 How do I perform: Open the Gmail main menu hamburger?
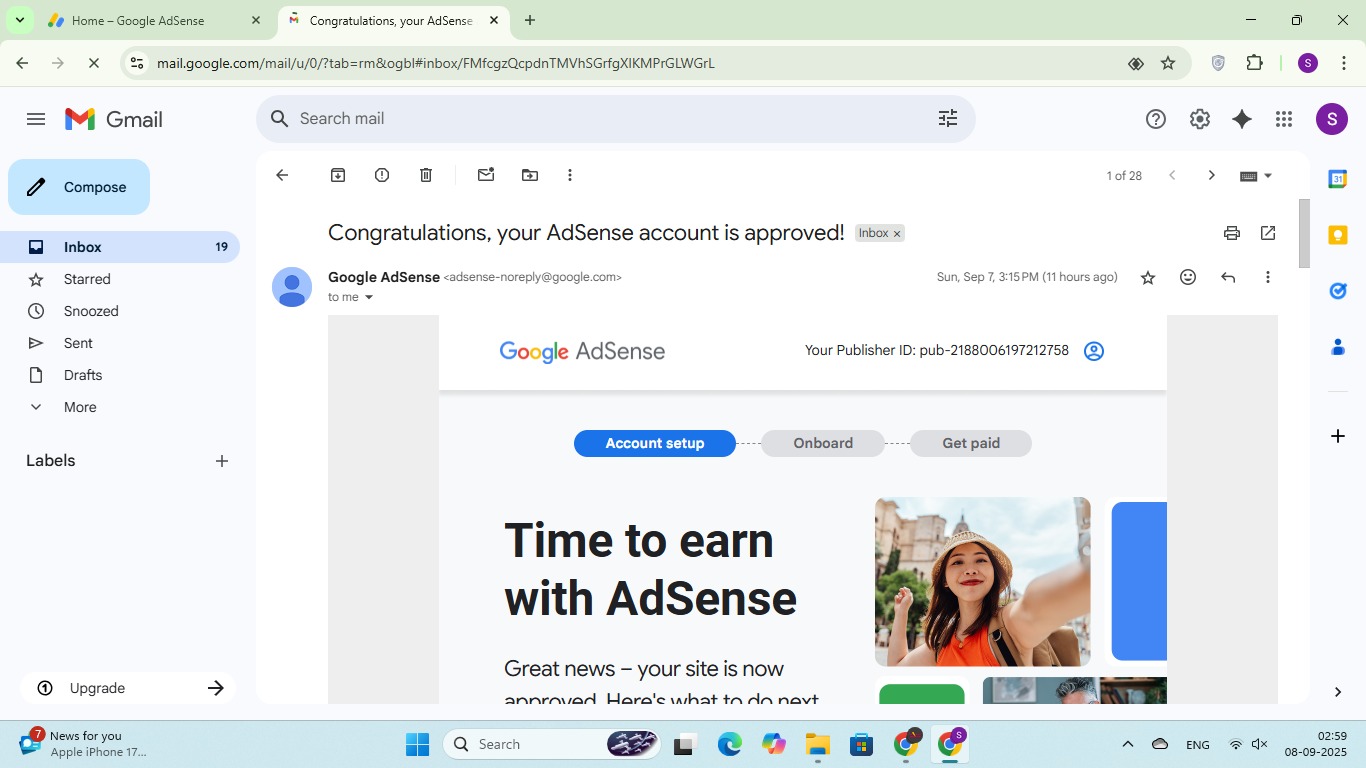(x=36, y=119)
